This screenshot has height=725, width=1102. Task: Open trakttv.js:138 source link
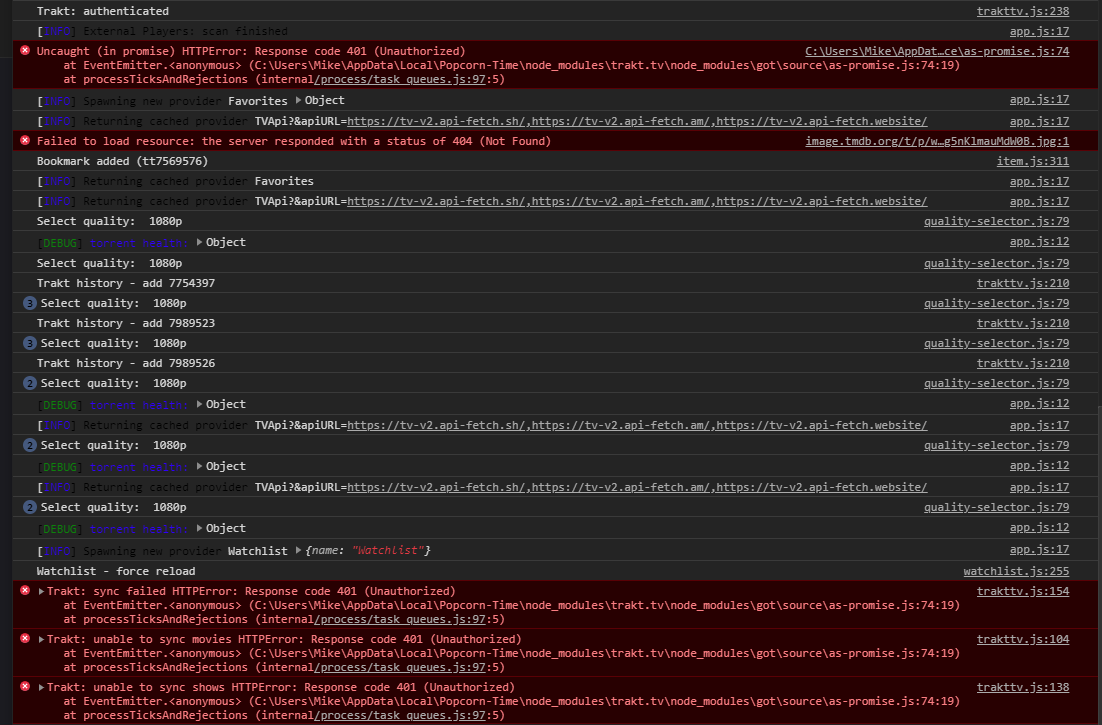pos(1023,687)
